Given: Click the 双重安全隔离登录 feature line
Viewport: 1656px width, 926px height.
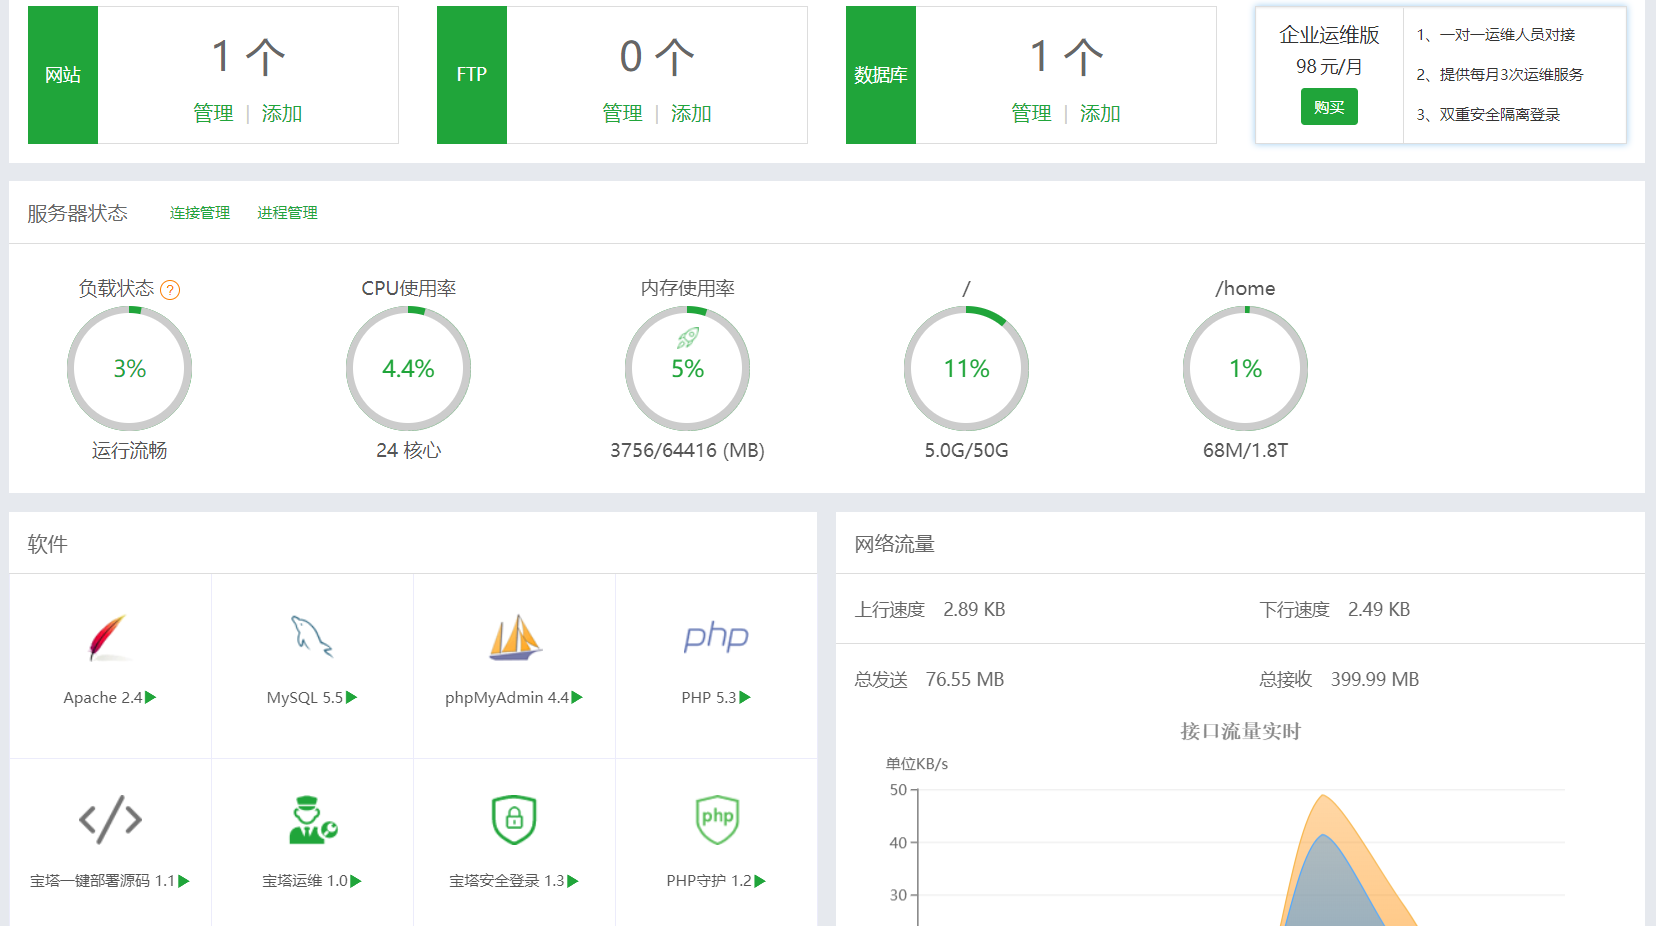Looking at the screenshot, I should [1488, 115].
